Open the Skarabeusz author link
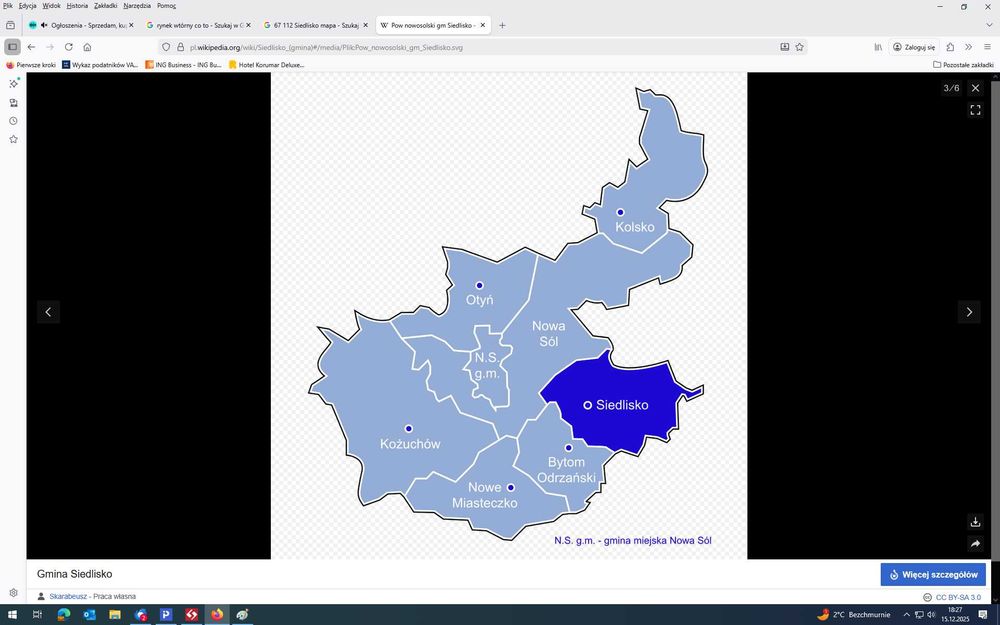 (68, 596)
